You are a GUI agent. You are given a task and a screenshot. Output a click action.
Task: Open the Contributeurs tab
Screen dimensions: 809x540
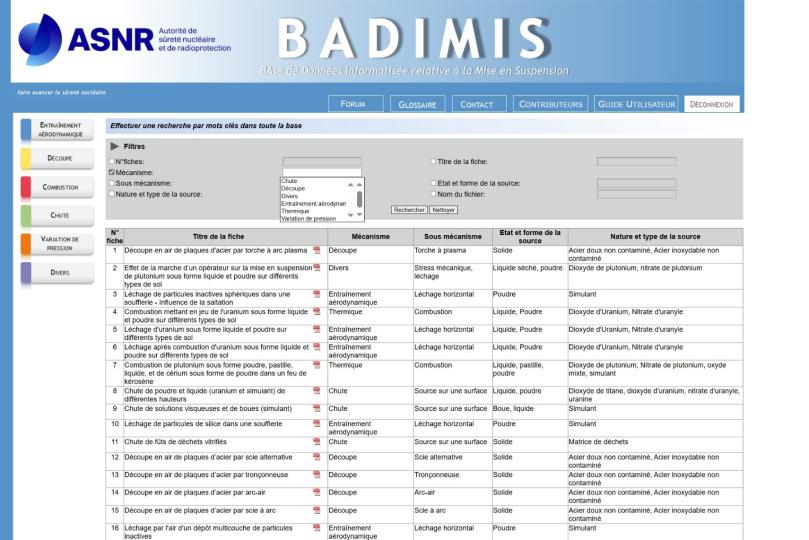[x=551, y=104]
